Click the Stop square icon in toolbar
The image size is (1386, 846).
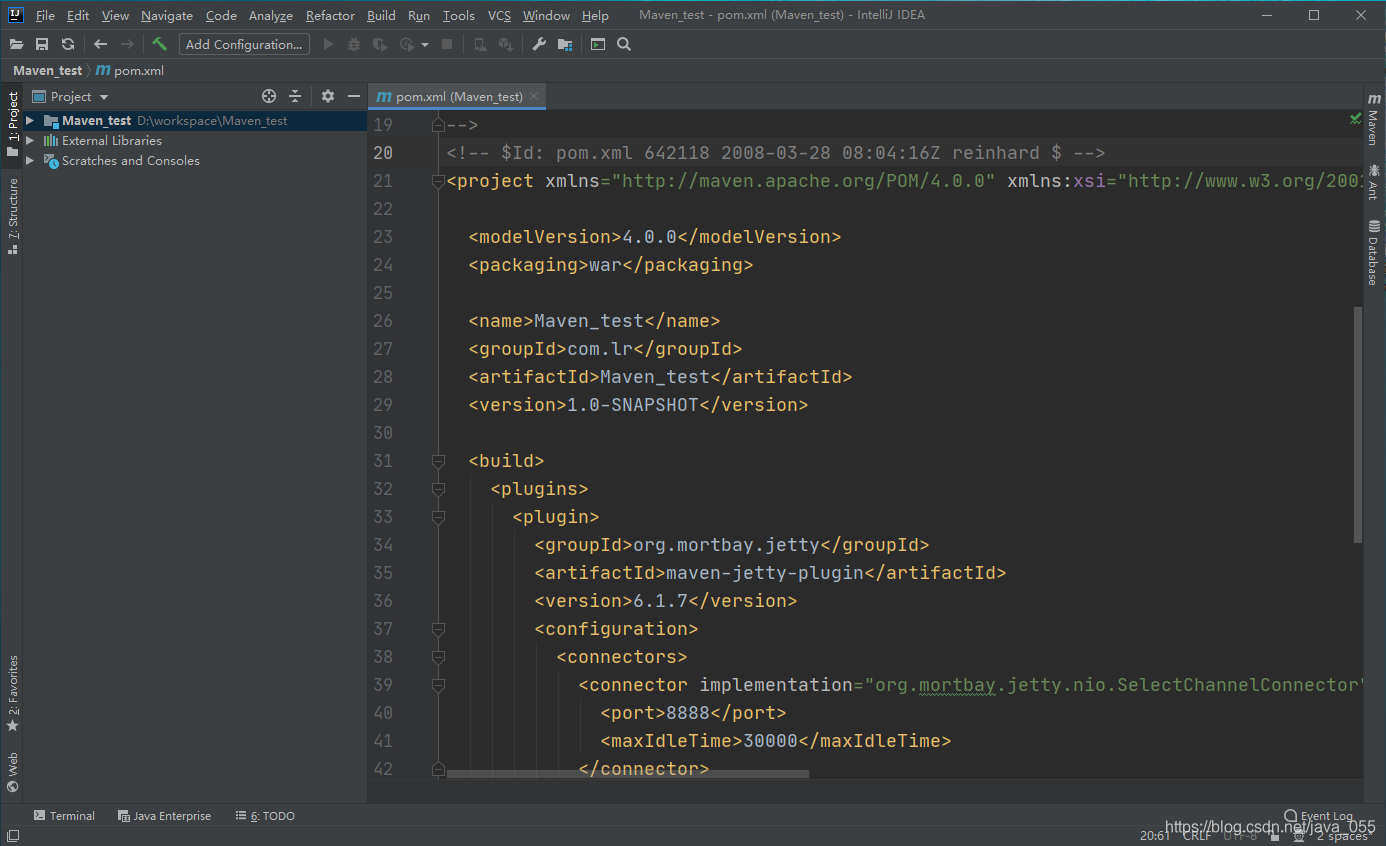pyautogui.click(x=447, y=44)
